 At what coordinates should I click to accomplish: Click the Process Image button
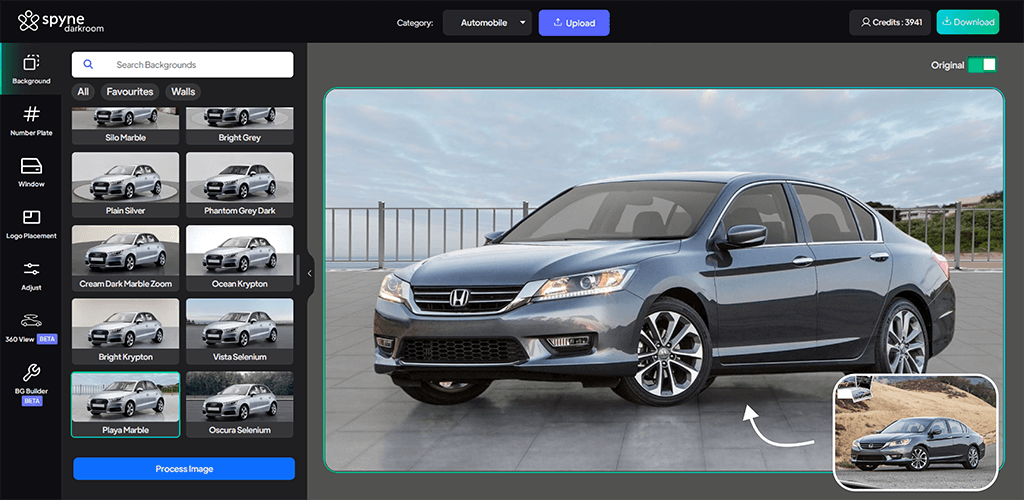pos(184,469)
